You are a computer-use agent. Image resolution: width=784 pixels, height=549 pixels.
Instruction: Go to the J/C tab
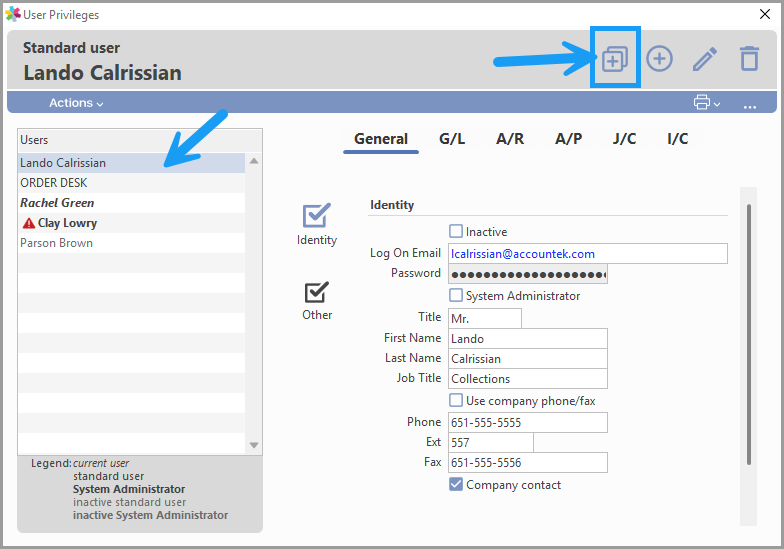click(x=624, y=139)
